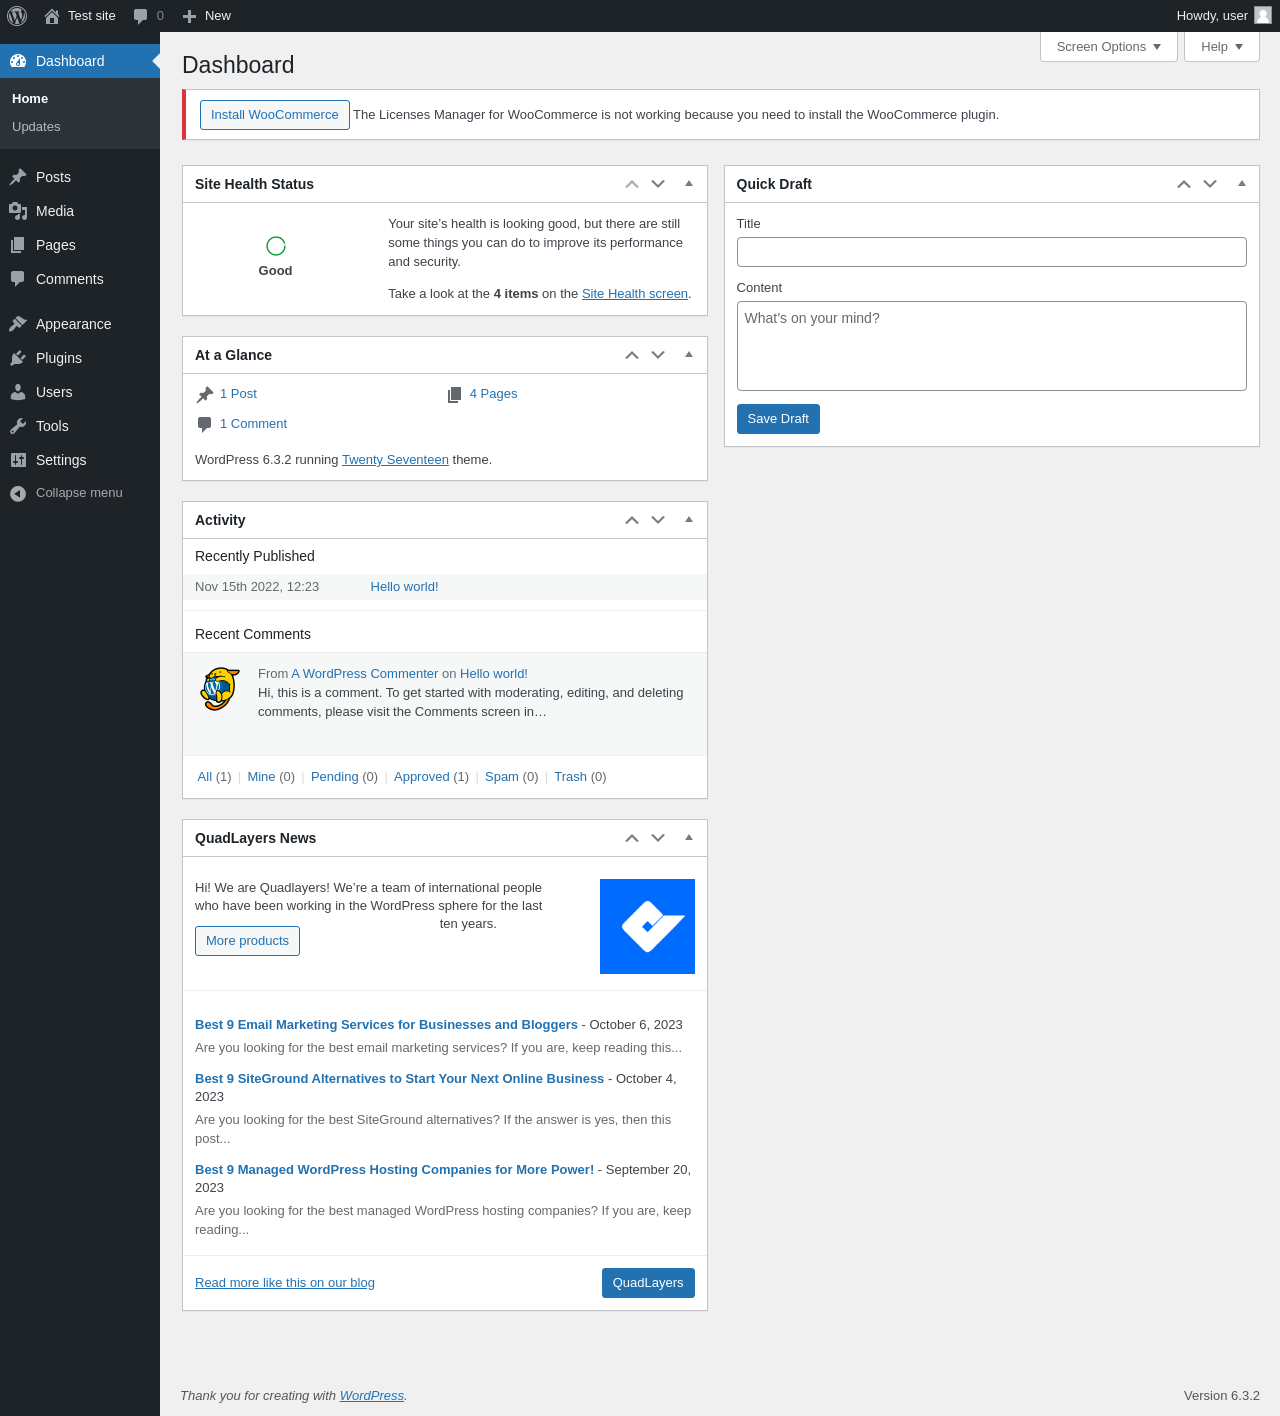Viewport: 1280px width, 1416px height.
Task: Move Activity widget up
Action: (x=632, y=520)
